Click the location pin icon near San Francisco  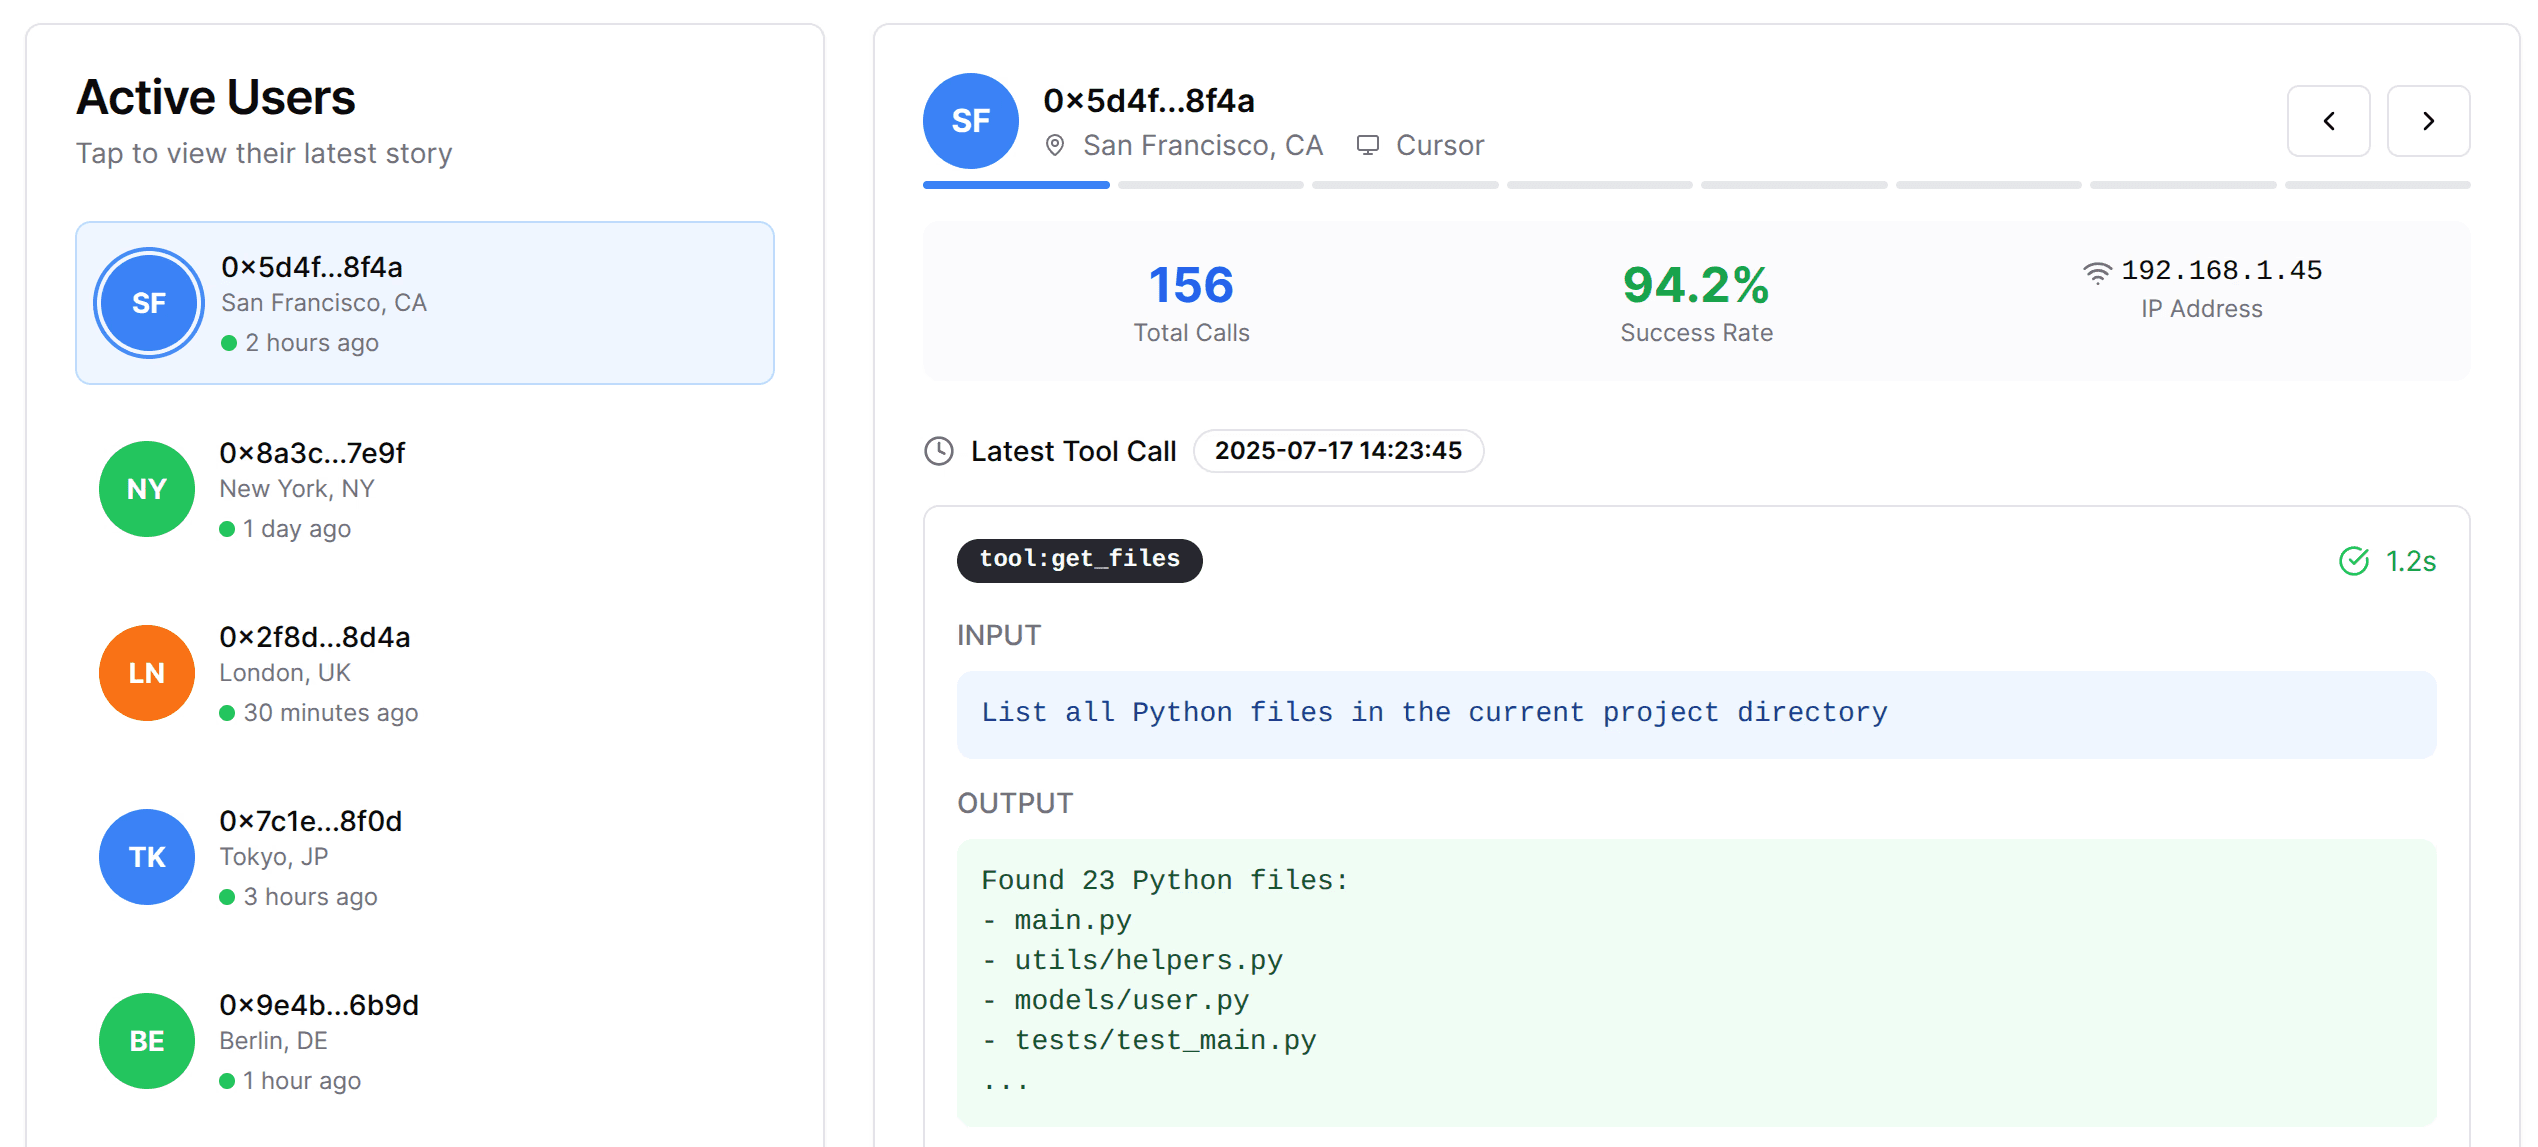click(1054, 146)
